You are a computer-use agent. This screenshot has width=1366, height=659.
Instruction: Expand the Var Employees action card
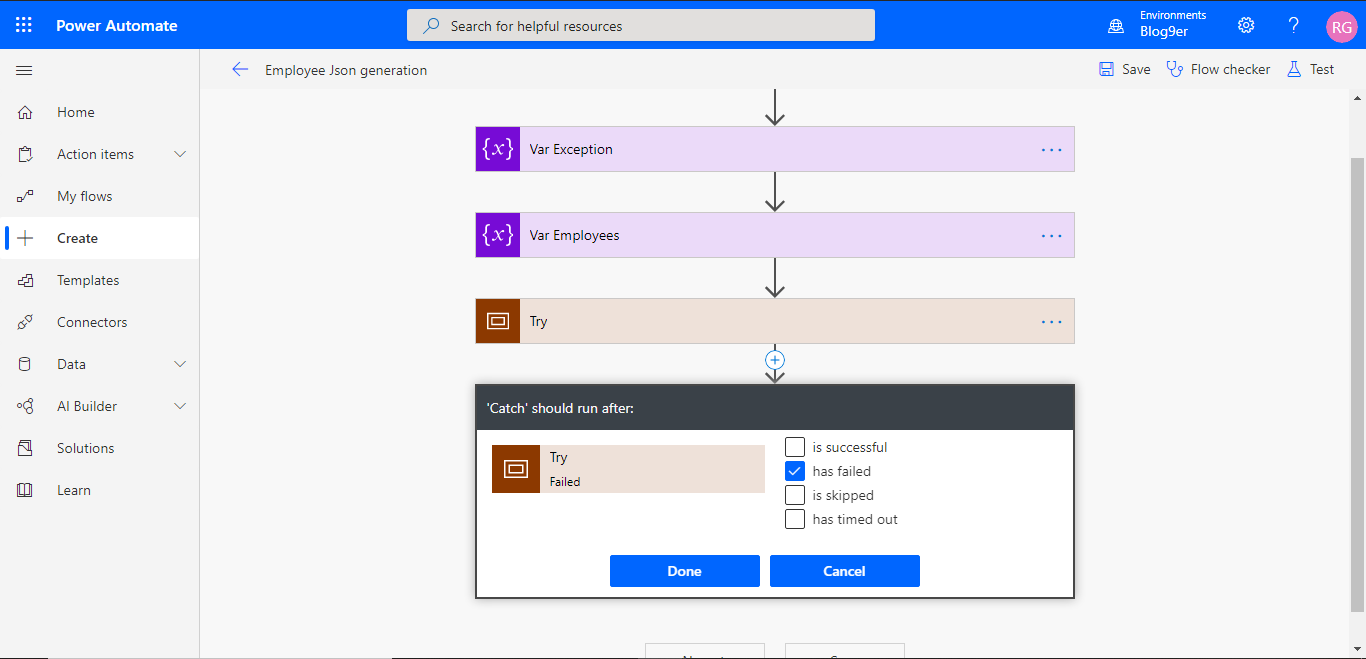775,235
